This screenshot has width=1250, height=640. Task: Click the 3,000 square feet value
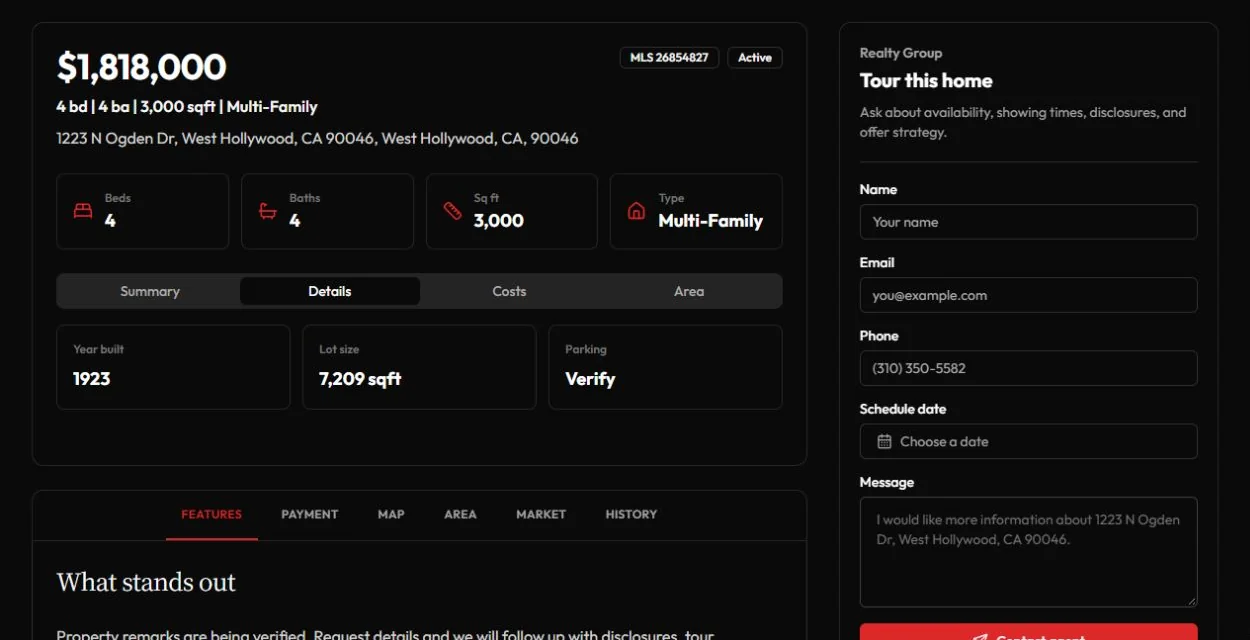click(499, 221)
